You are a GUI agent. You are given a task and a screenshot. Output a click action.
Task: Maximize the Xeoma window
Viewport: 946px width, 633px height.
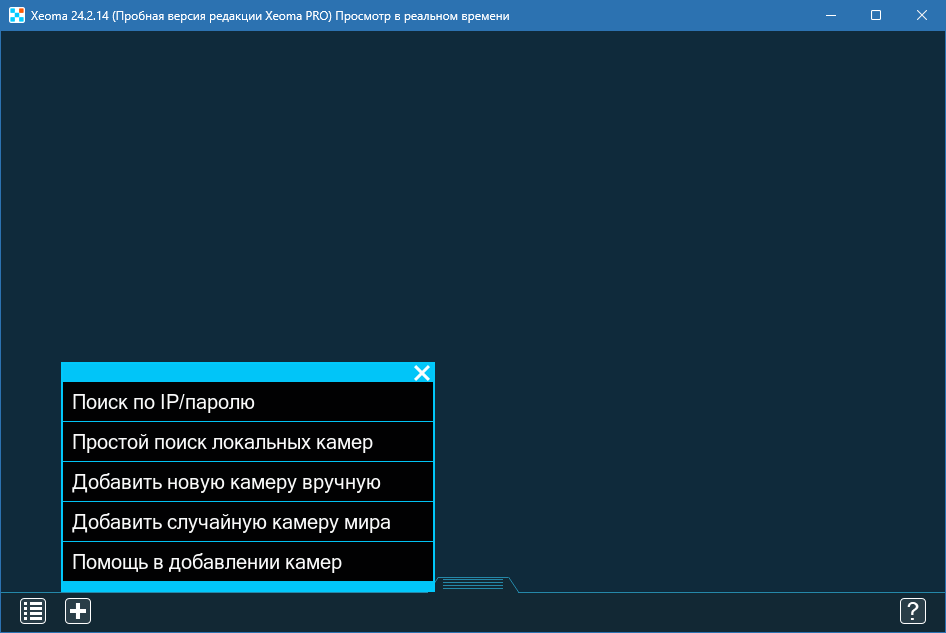tap(876, 15)
